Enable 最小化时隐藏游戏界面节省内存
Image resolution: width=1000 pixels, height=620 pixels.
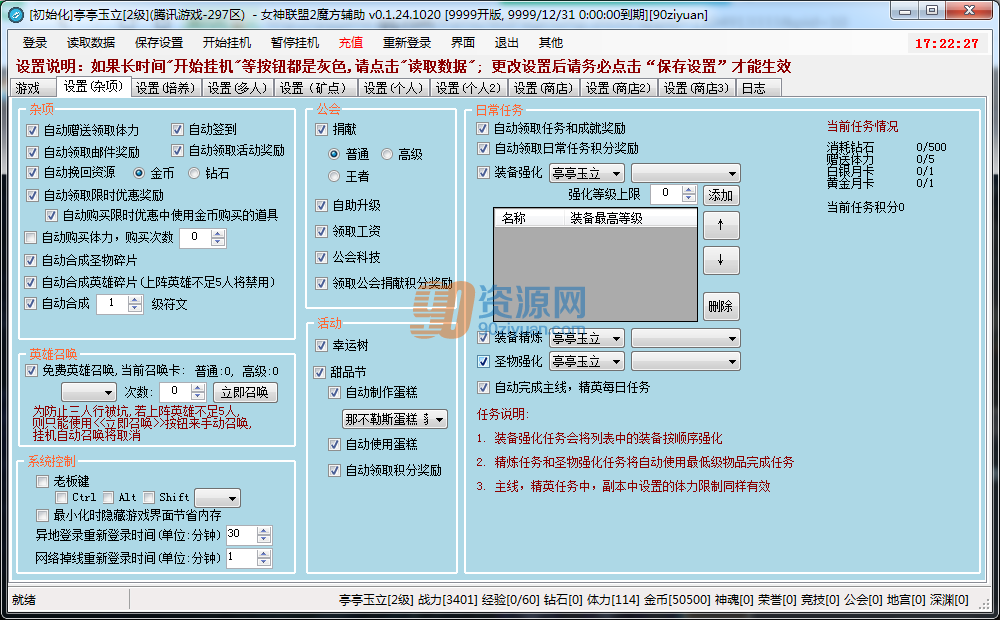pyautogui.click(x=43, y=515)
